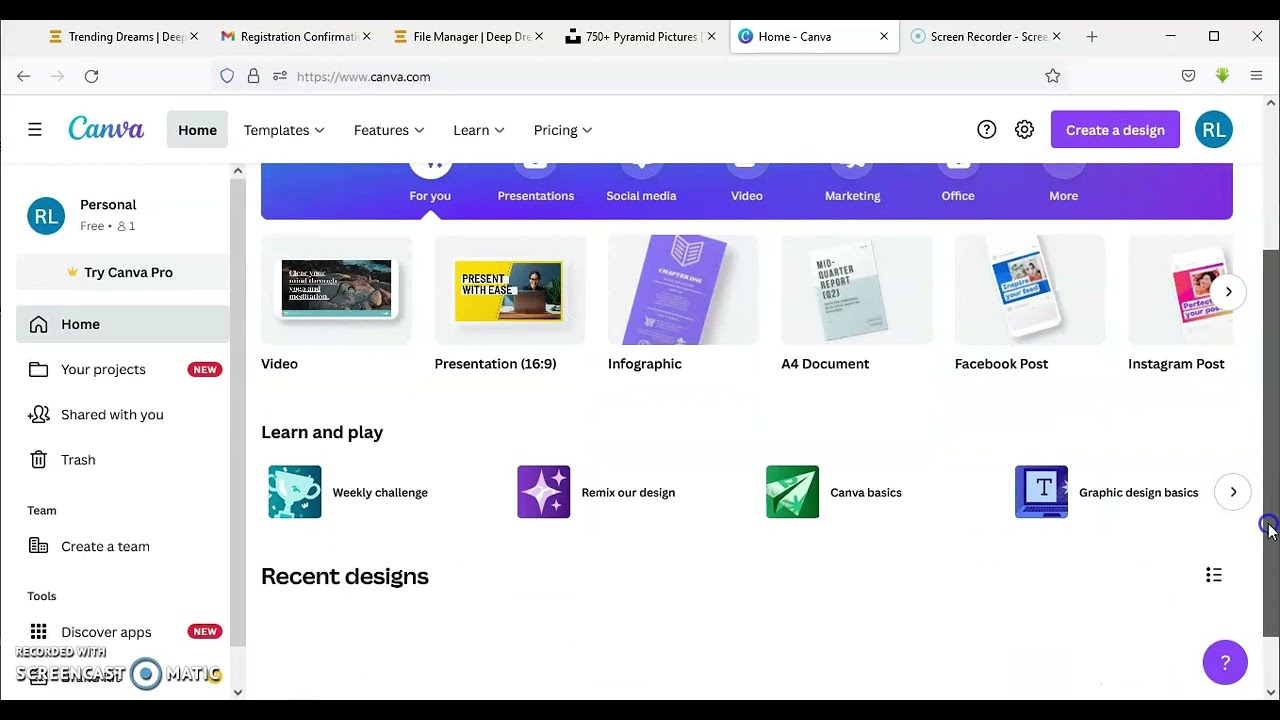Image resolution: width=1280 pixels, height=720 pixels.
Task: Open the help question mark icon in header
Action: [x=987, y=130]
